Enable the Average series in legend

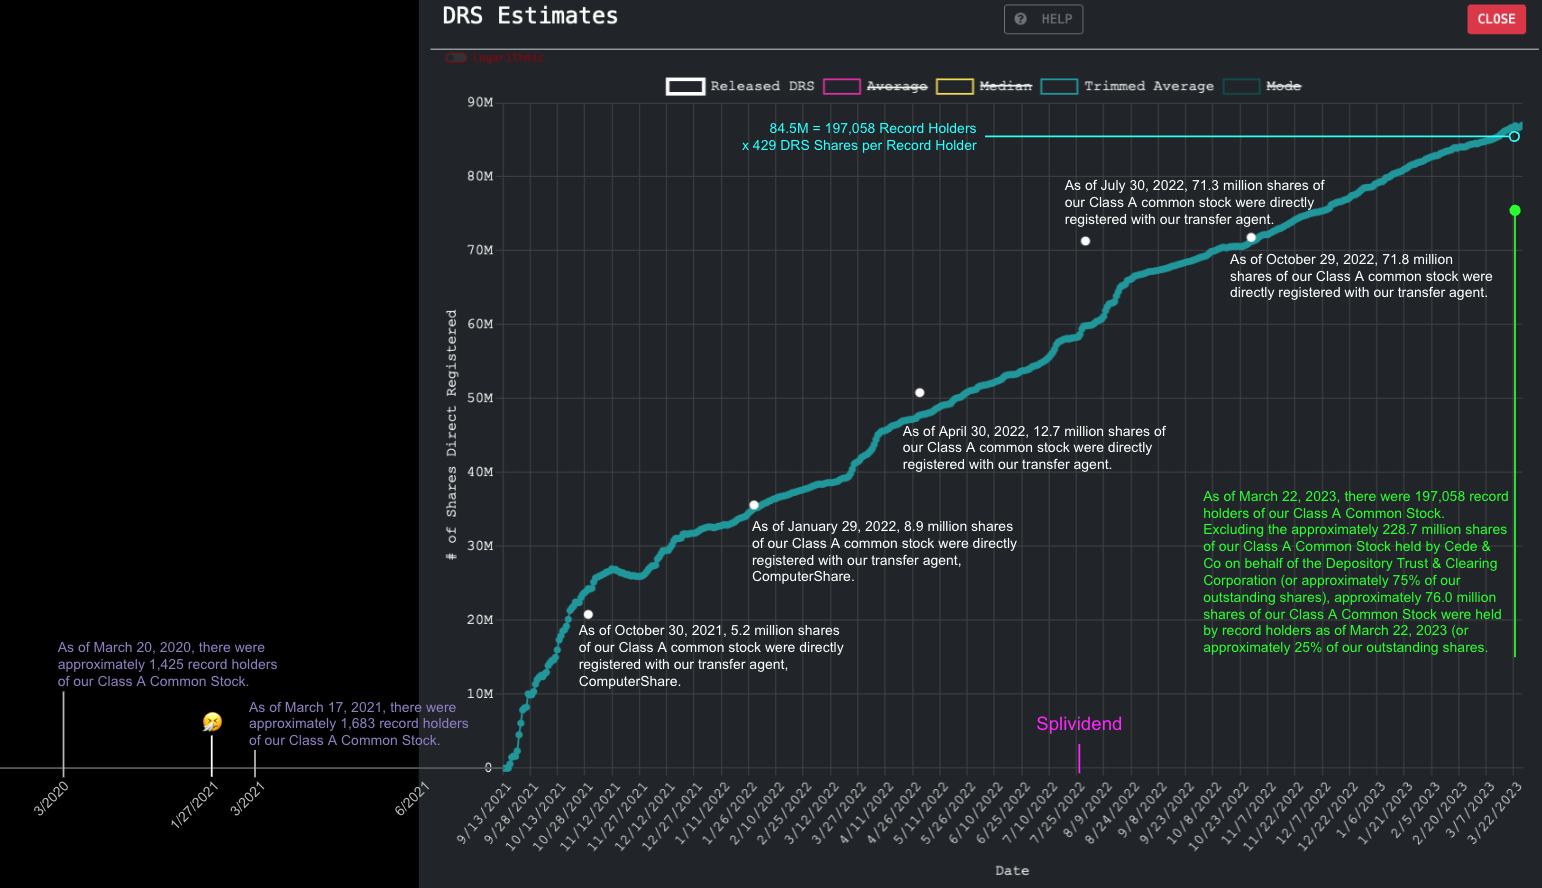point(841,86)
